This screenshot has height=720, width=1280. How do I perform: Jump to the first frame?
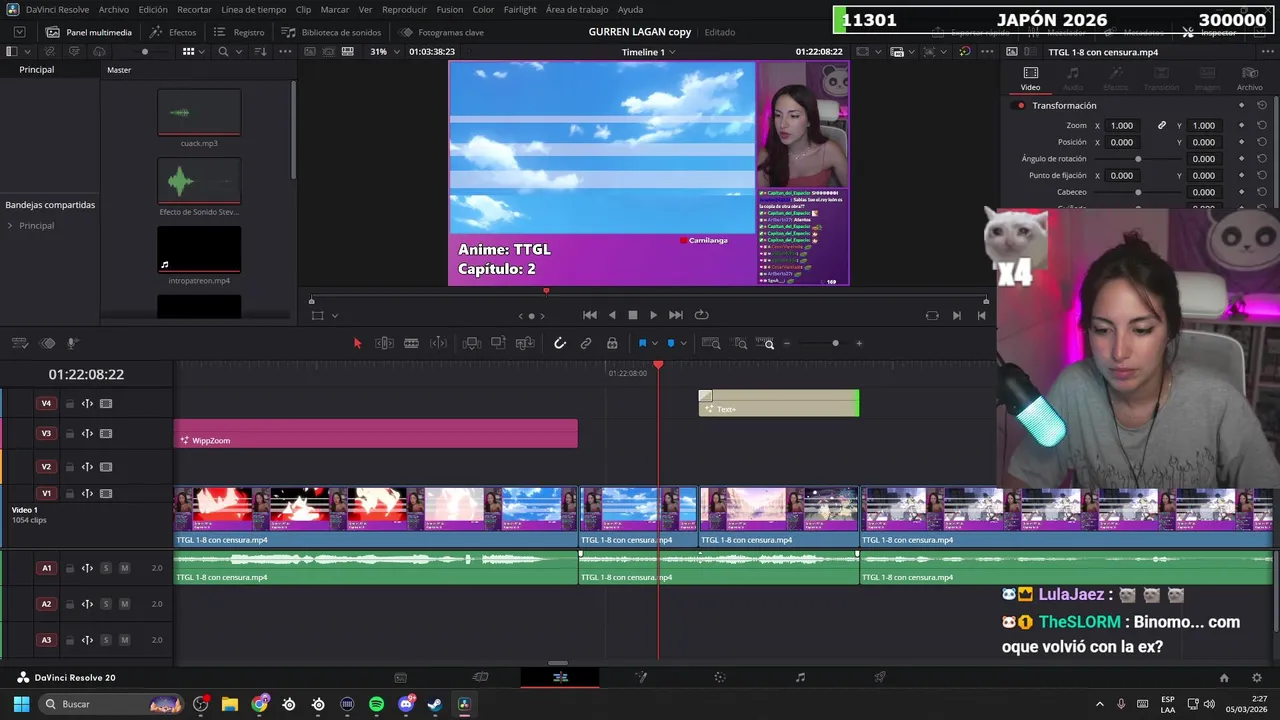[x=590, y=315]
